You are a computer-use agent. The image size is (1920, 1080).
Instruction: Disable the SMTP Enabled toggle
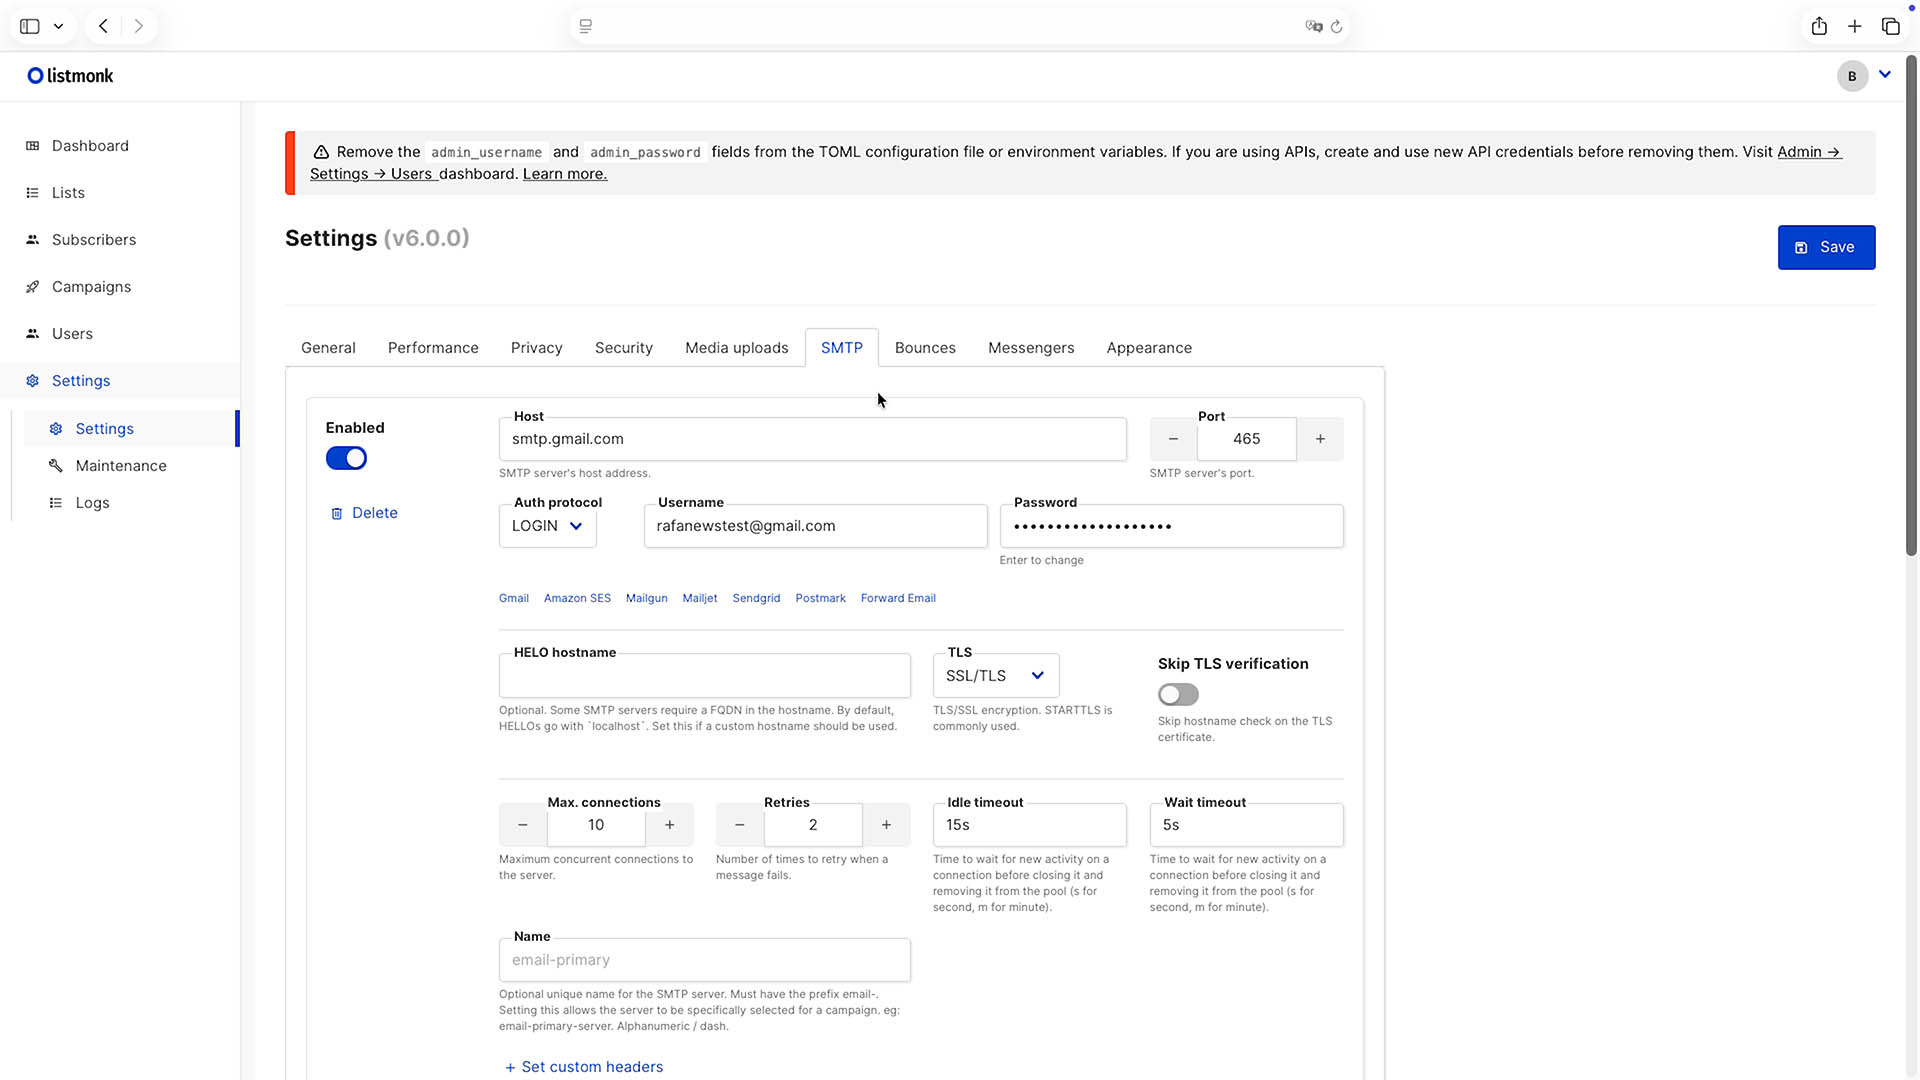click(346, 458)
